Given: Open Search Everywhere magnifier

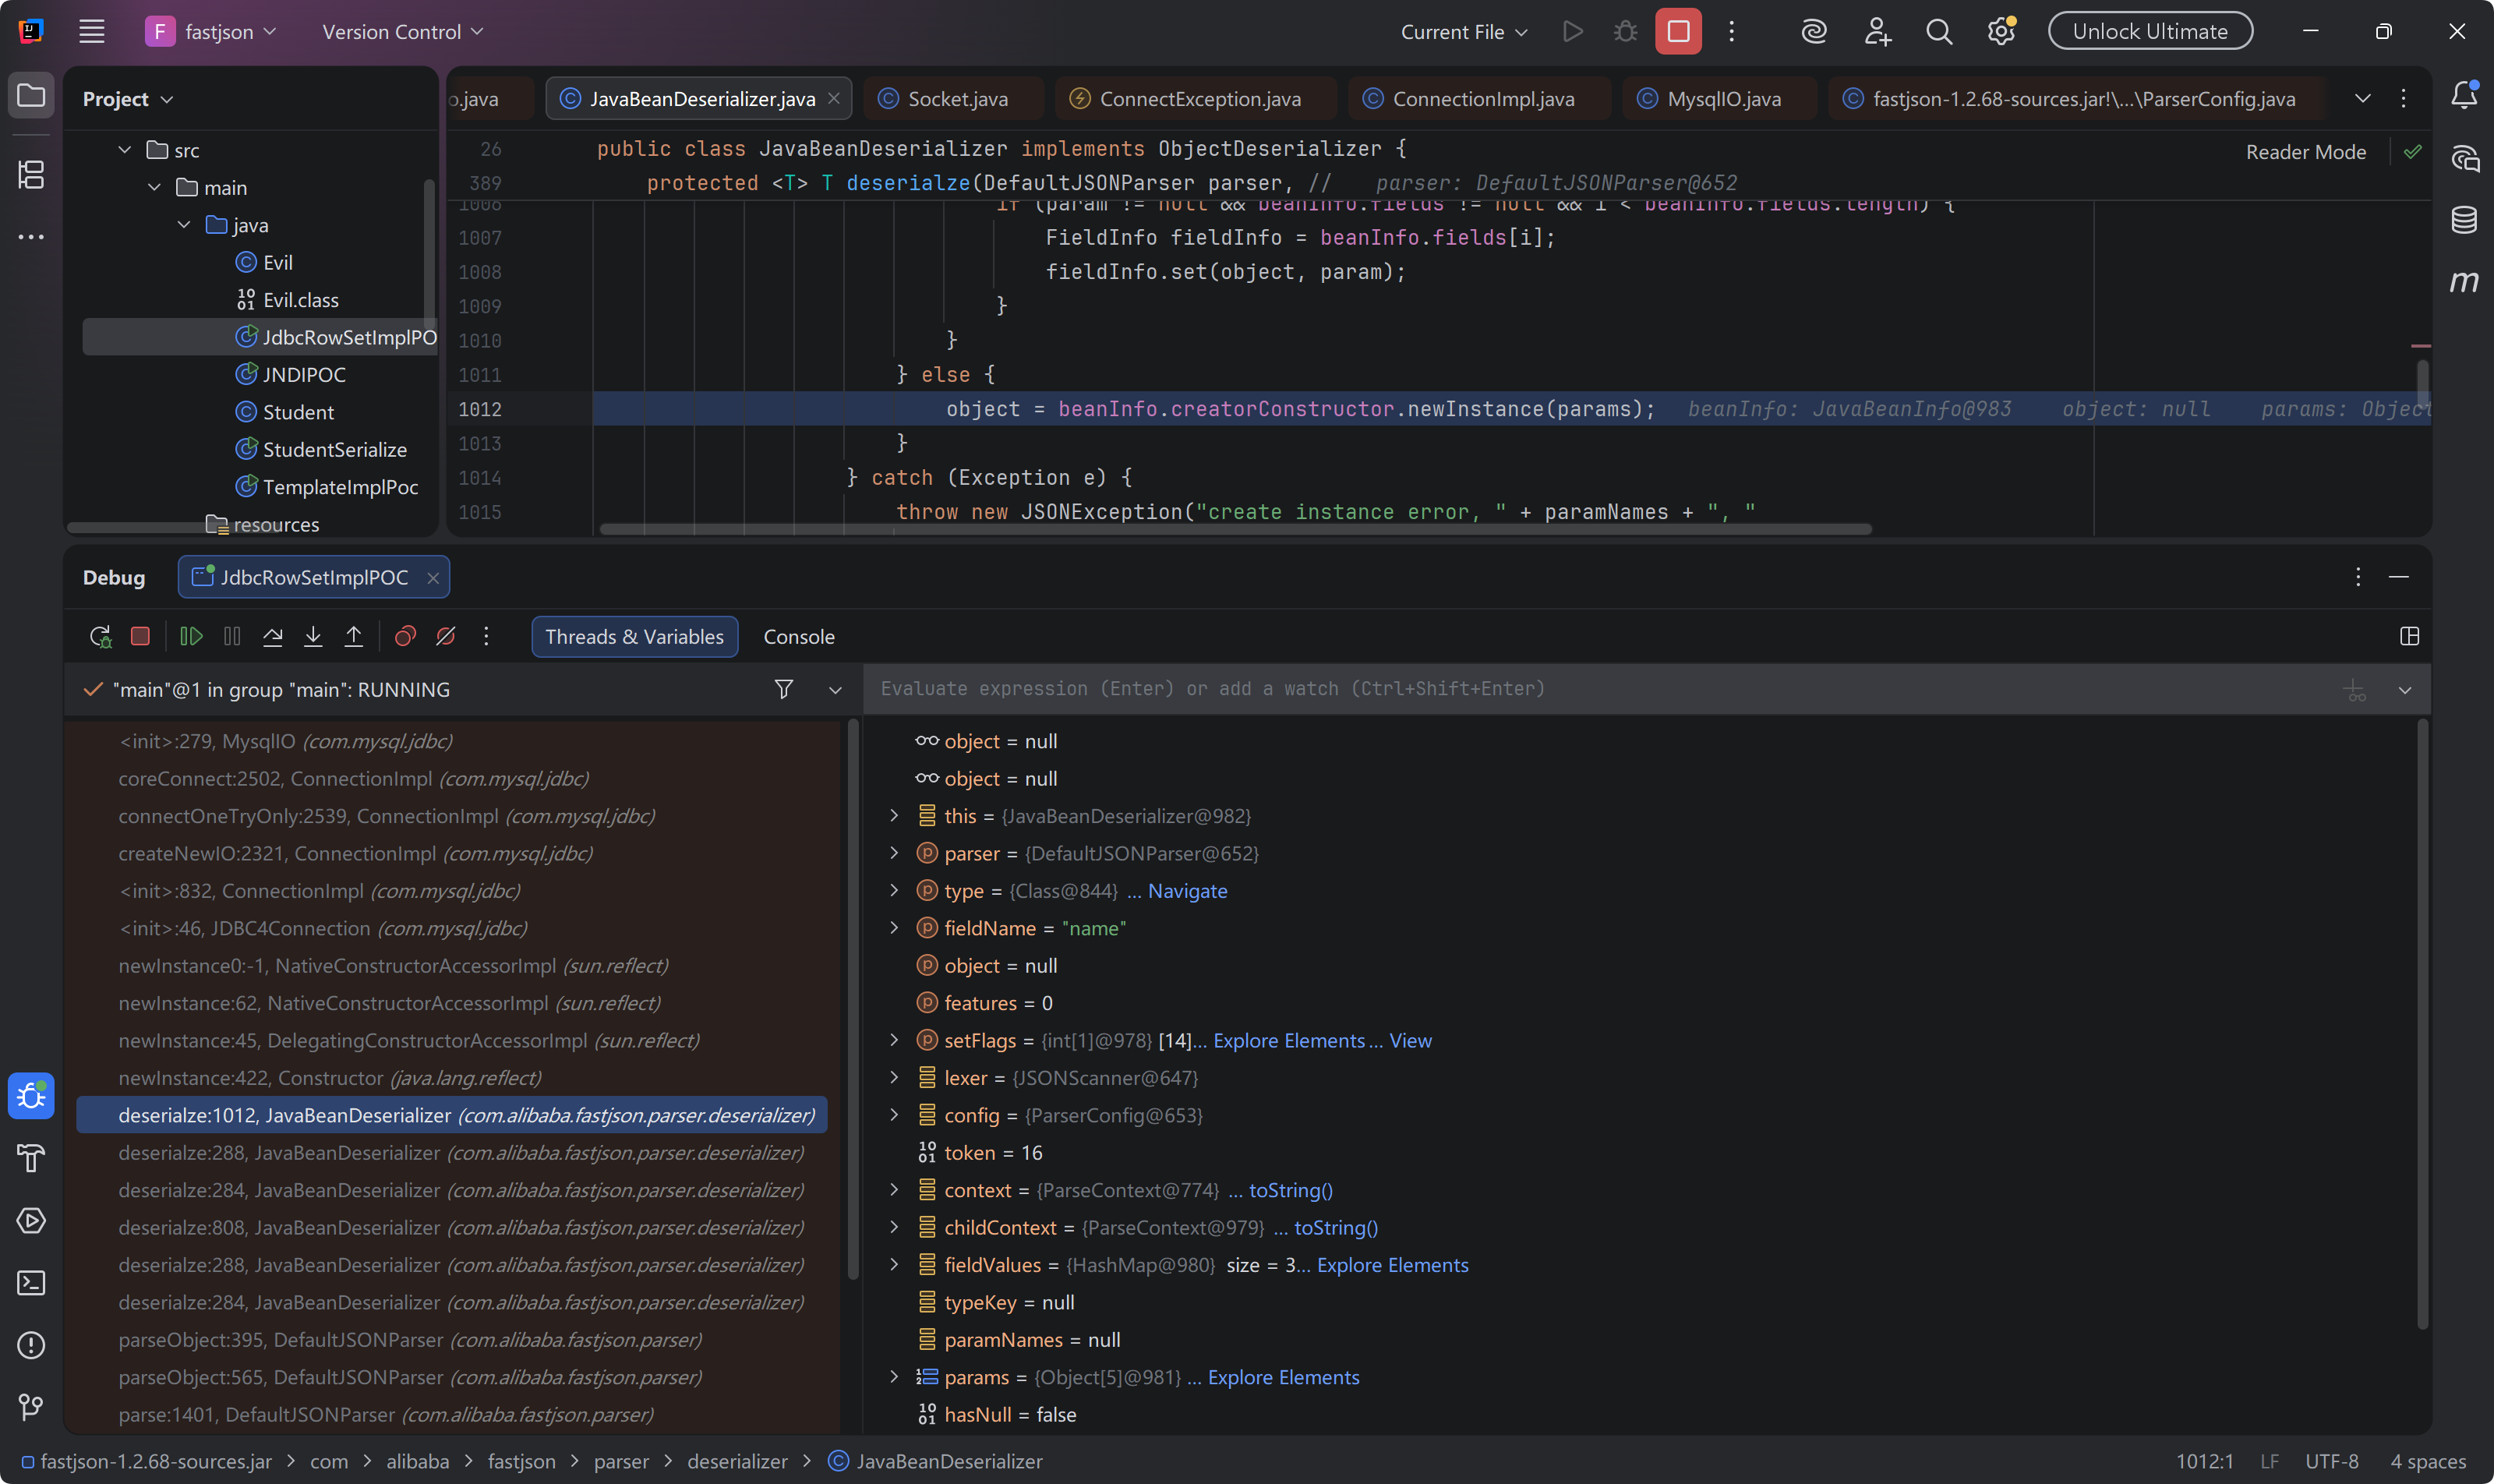Looking at the screenshot, I should pos(1939,31).
